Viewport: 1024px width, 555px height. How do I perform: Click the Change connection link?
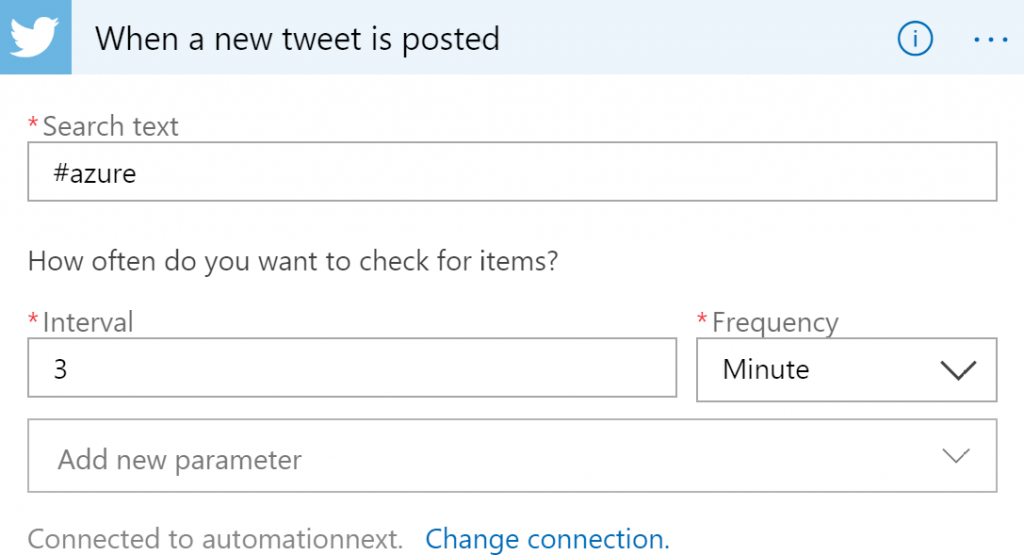547,539
